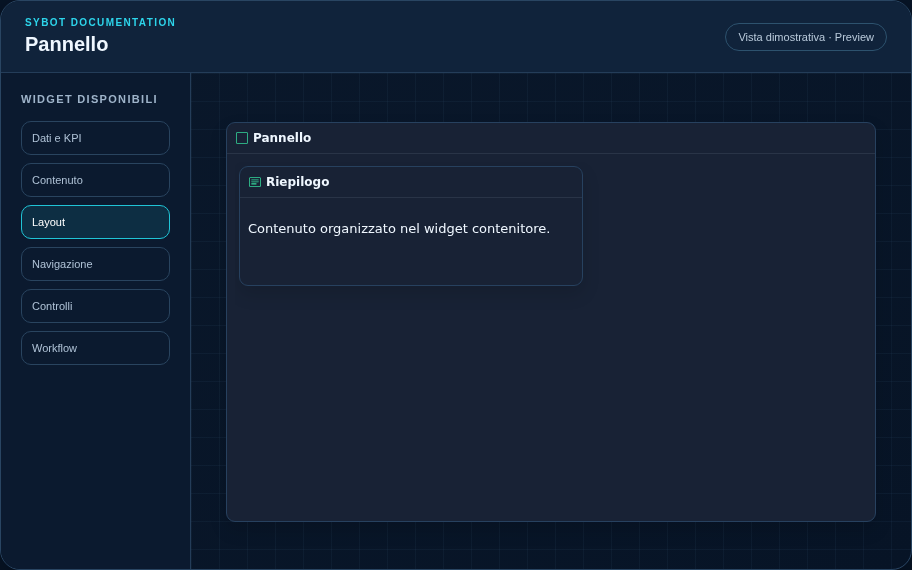Select the Riepilogo card title
This screenshot has width=912, height=570.
[297, 181]
